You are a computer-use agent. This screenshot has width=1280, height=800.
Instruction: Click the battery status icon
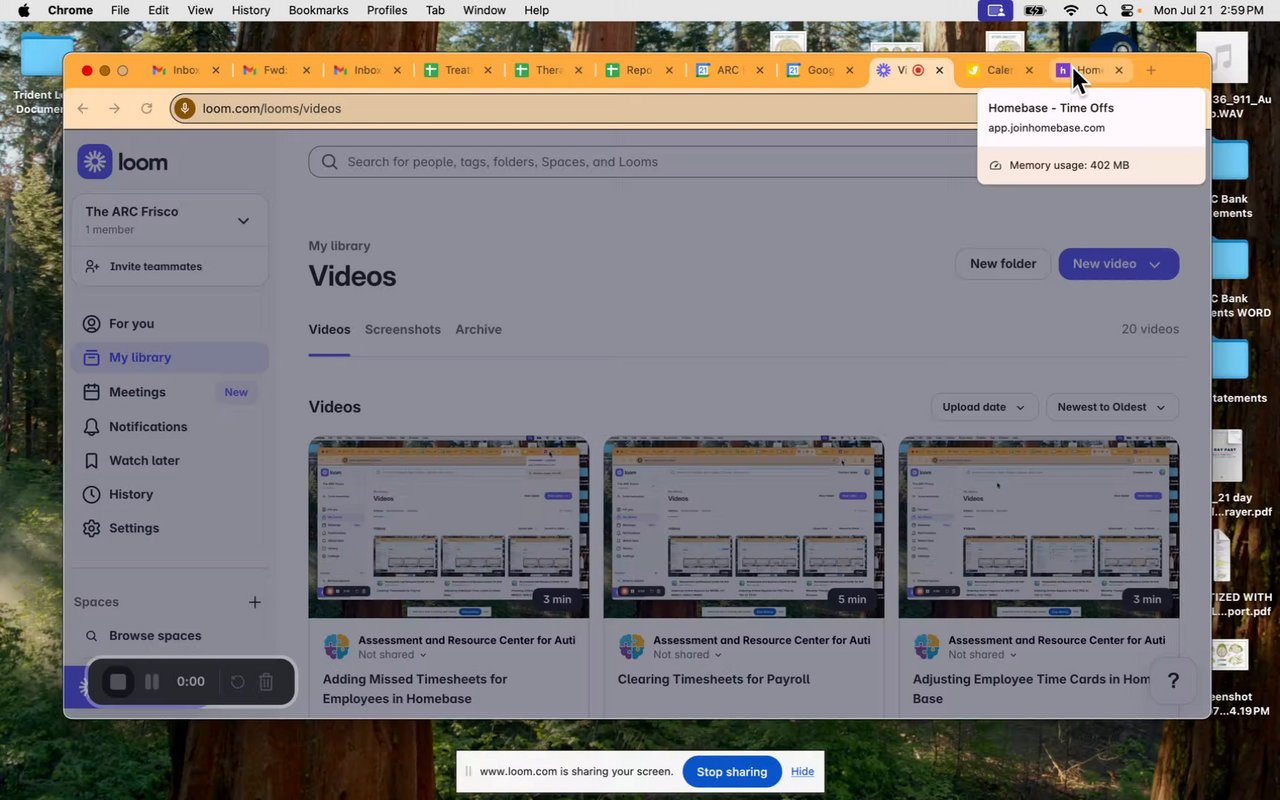(1035, 10)
